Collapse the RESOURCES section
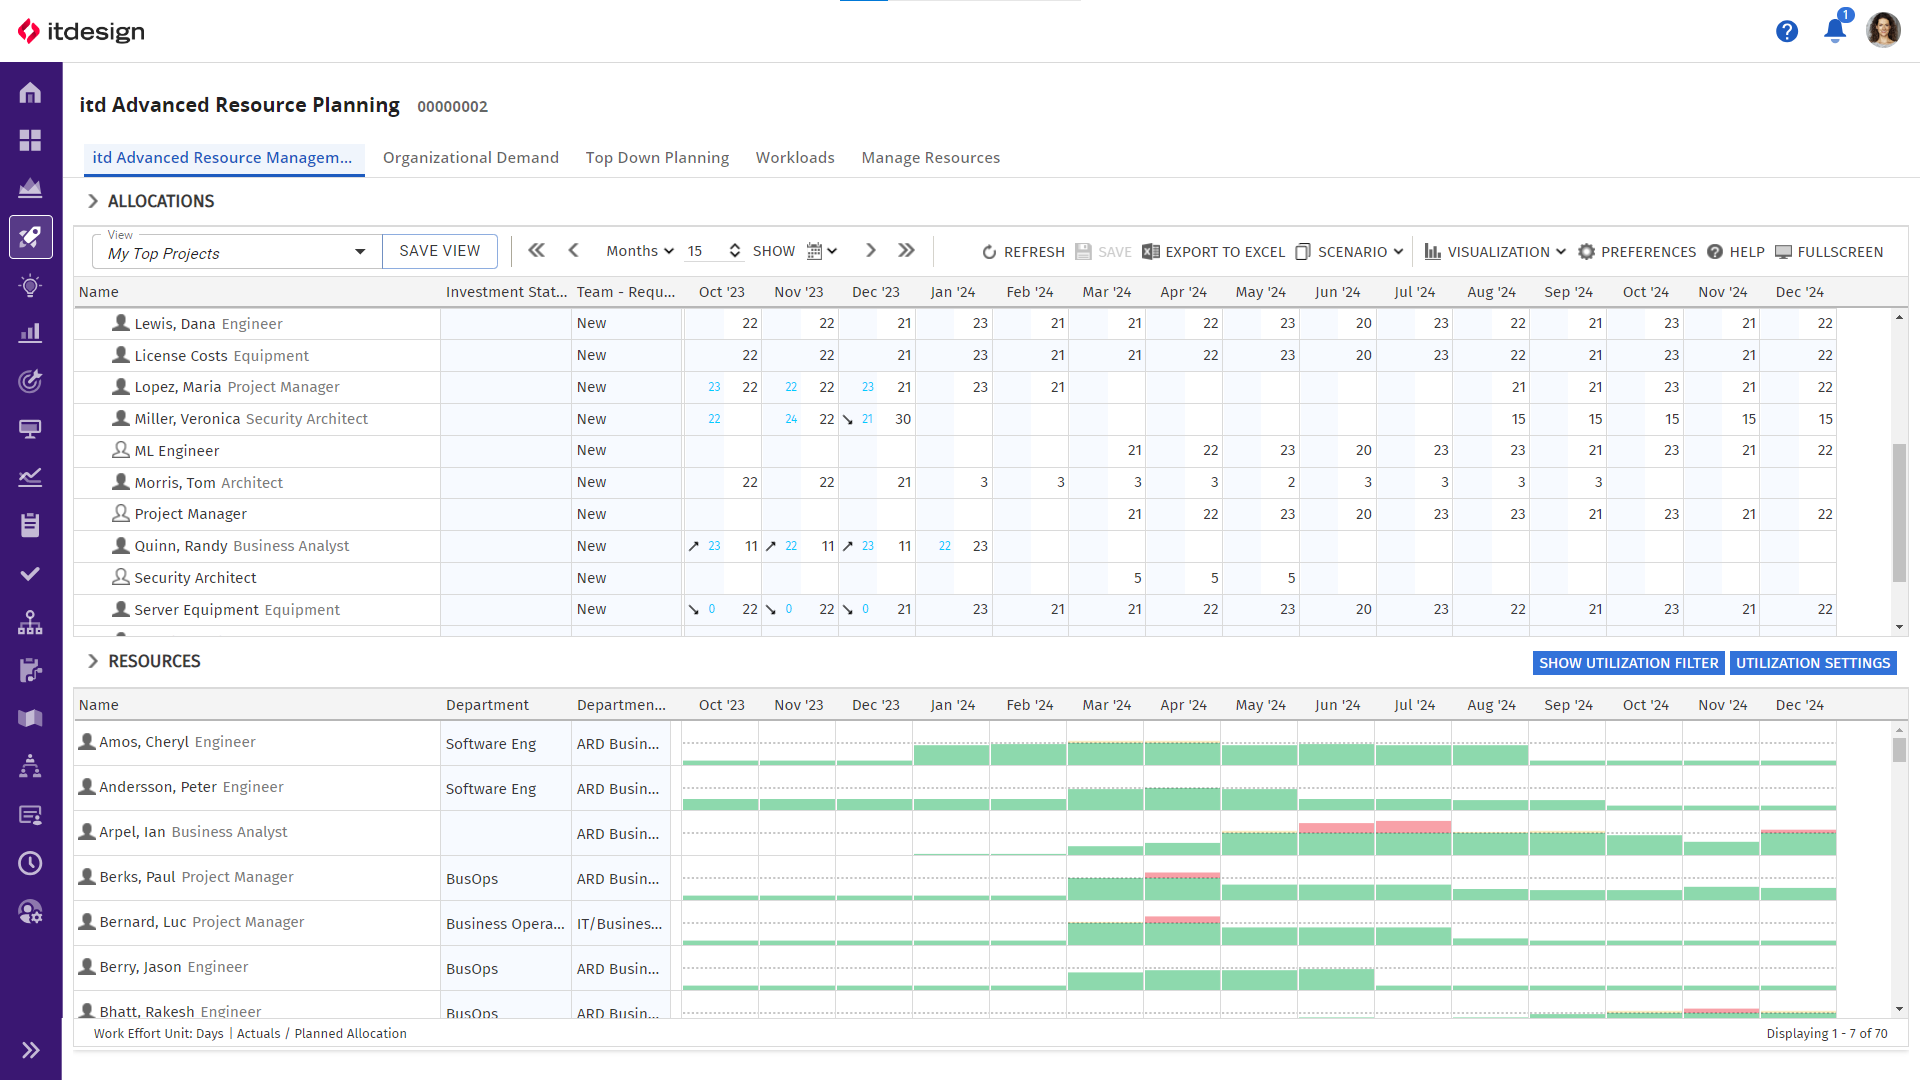Screen dimensions: 1920x1080 pyautogui.click(x=93, y=661)
